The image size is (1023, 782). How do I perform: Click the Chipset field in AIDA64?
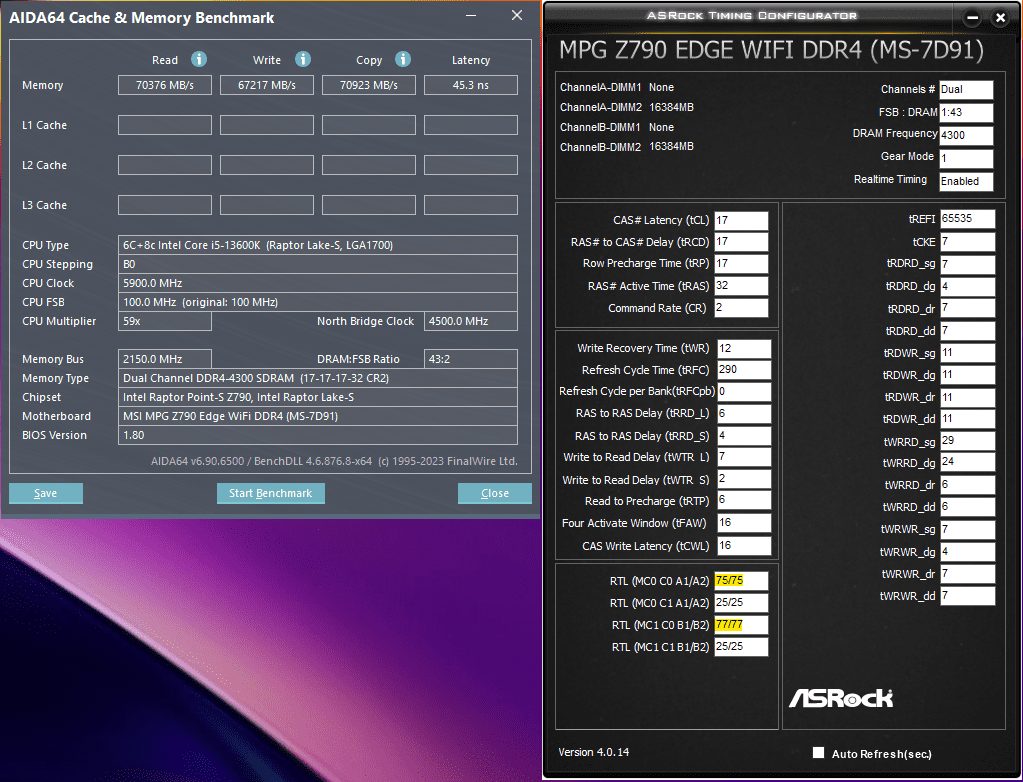[x=318, y=397]
